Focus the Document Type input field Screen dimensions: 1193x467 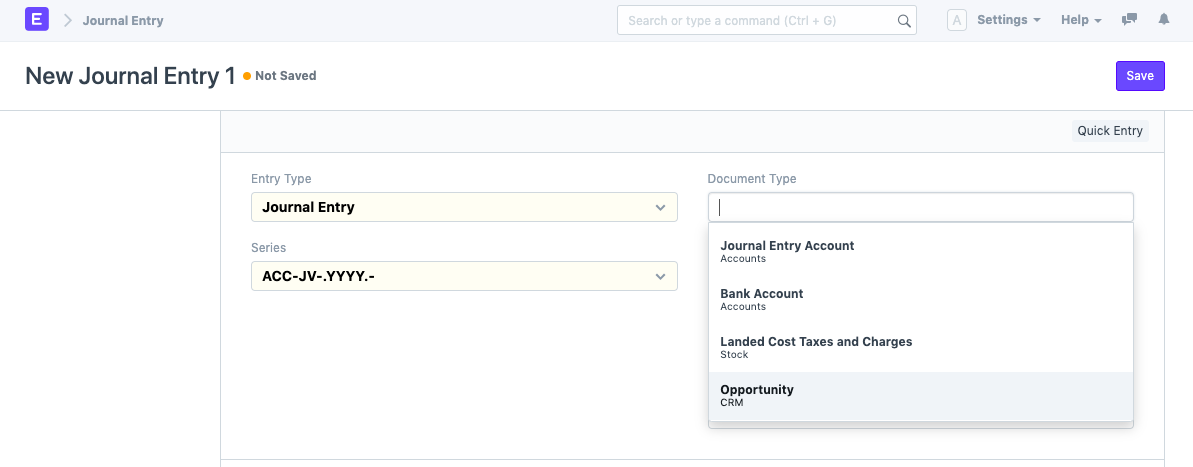tap(920, 207)
